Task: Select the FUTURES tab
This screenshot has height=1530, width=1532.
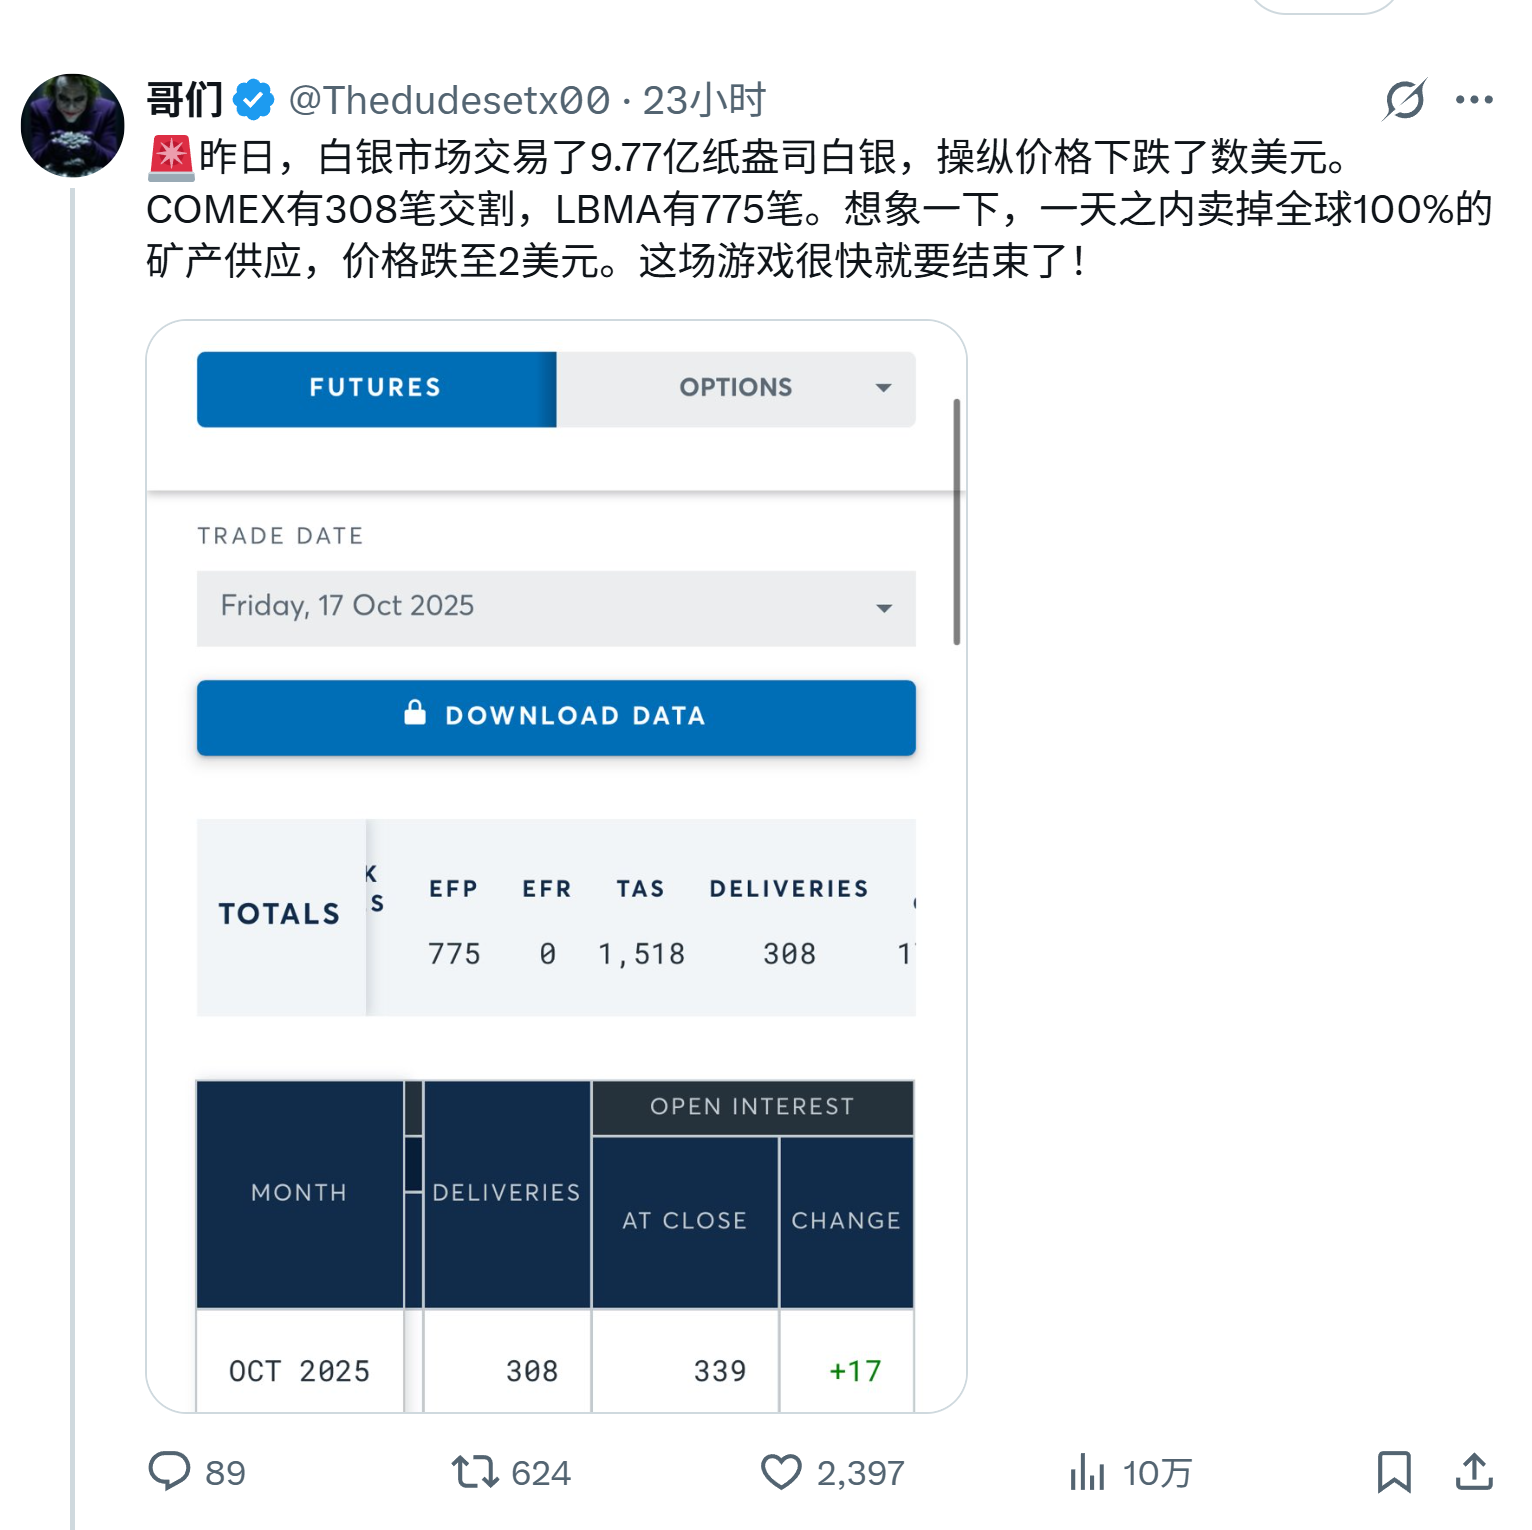Action: click(376, 389)
